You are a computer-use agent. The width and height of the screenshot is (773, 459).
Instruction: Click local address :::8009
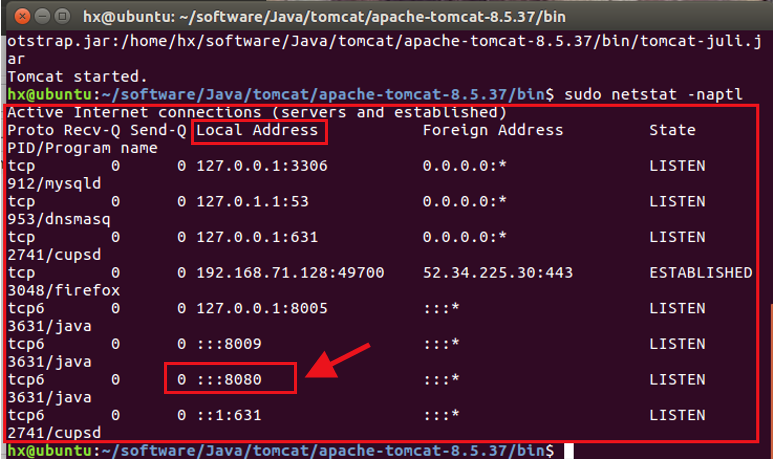[229, 344]
